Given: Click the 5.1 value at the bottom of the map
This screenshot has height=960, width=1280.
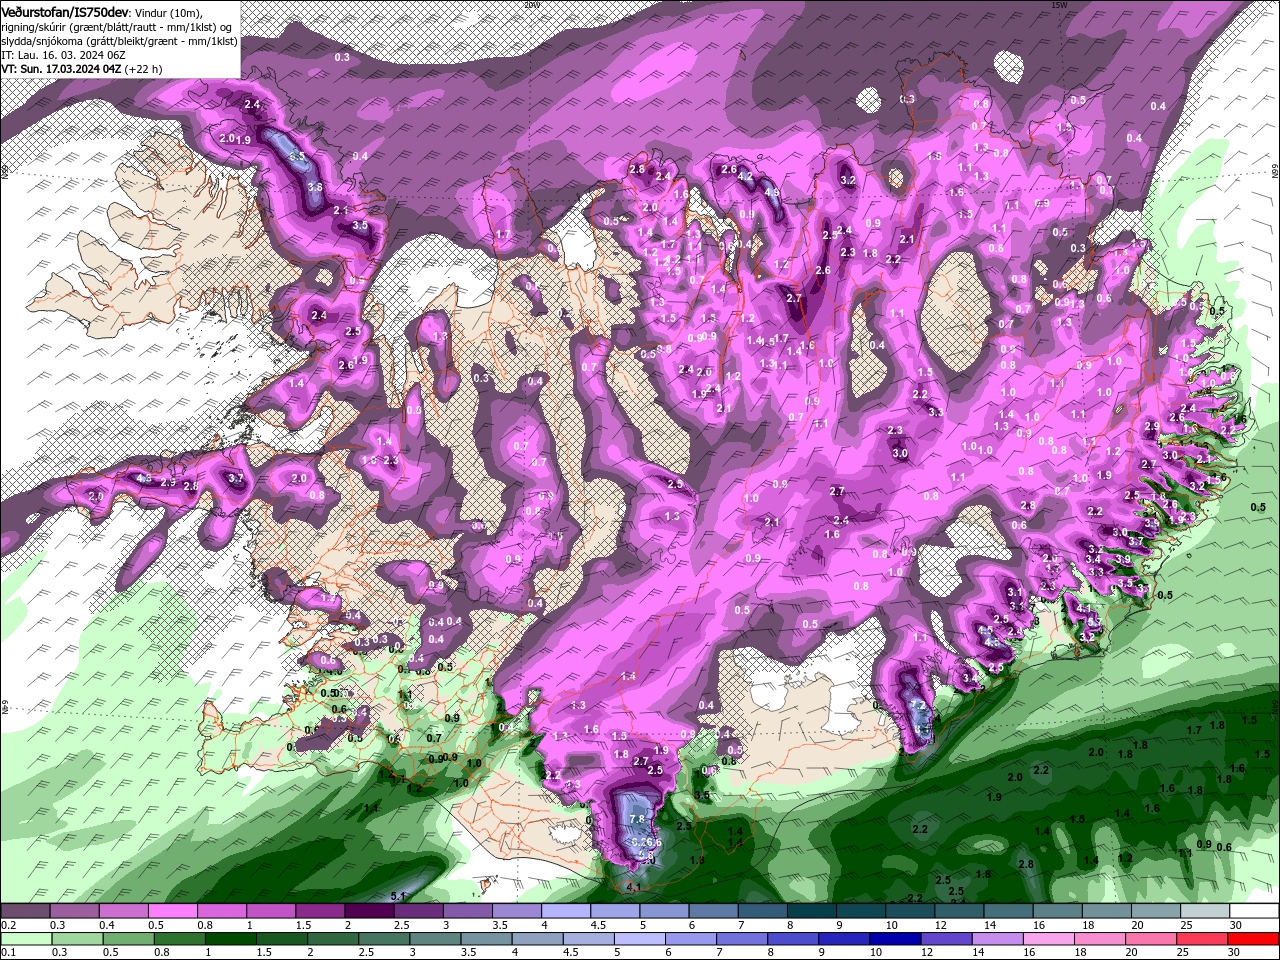Looking at the screenshot, I should point(397,895).
